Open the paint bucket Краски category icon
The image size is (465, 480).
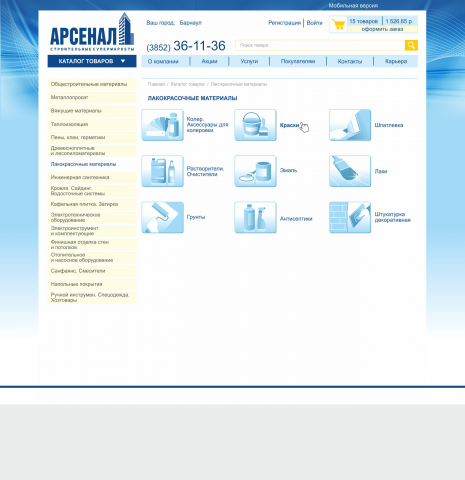tap(255, 125)
